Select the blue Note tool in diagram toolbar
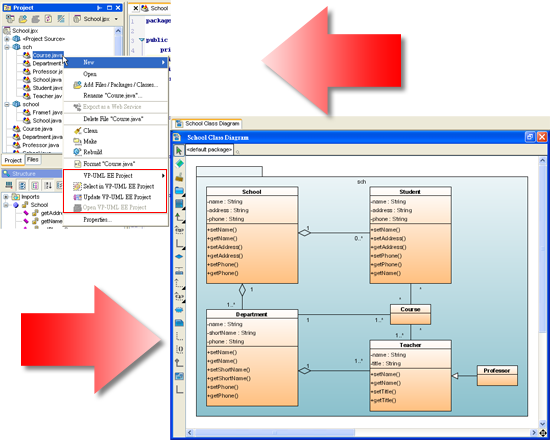 tap(179, 323)
